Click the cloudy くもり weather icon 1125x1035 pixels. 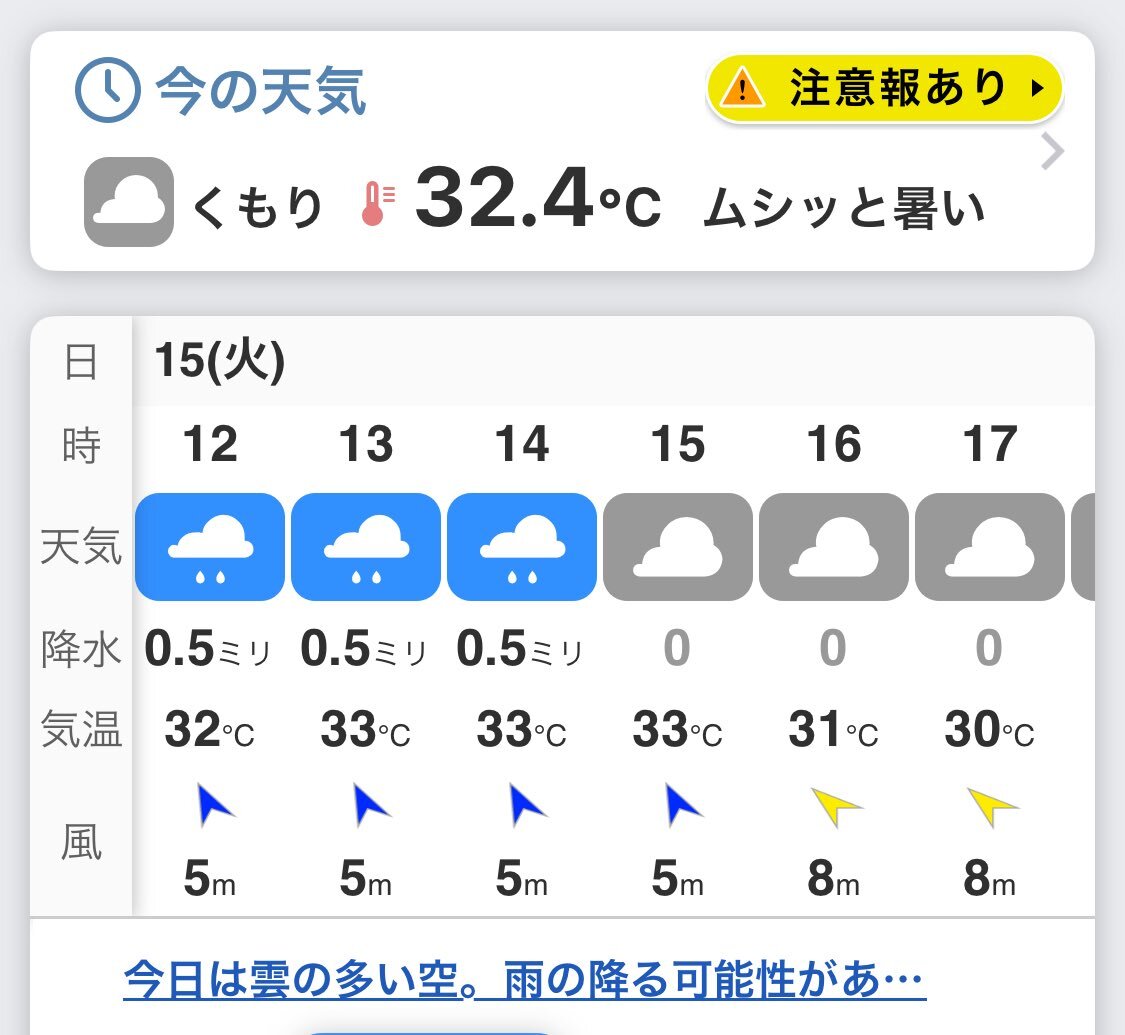click(x=129, y=202)
